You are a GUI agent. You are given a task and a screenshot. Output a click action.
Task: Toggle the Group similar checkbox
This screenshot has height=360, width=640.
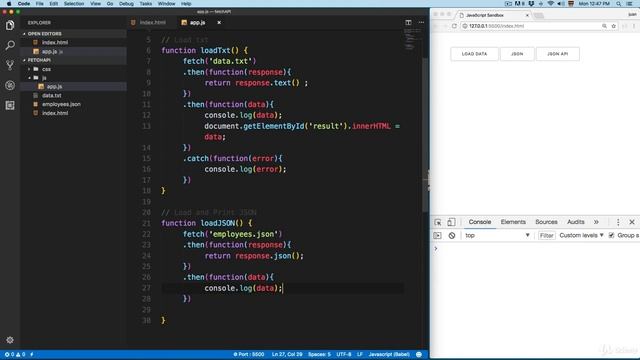(611, 236)
